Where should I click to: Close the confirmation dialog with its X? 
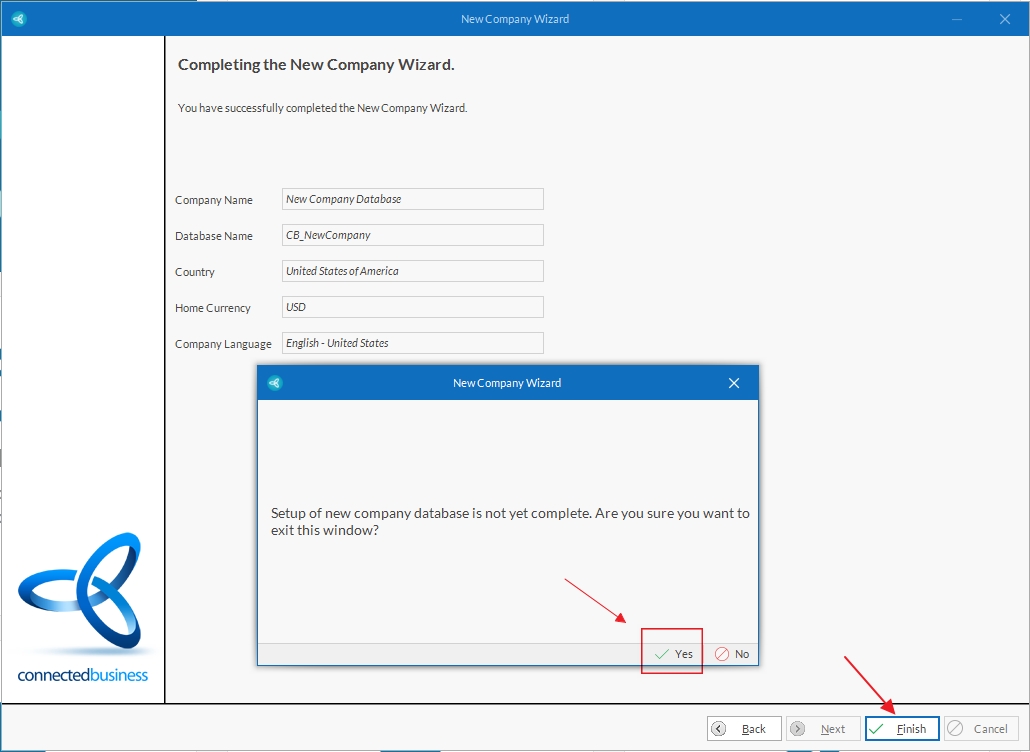coord(734,383)
